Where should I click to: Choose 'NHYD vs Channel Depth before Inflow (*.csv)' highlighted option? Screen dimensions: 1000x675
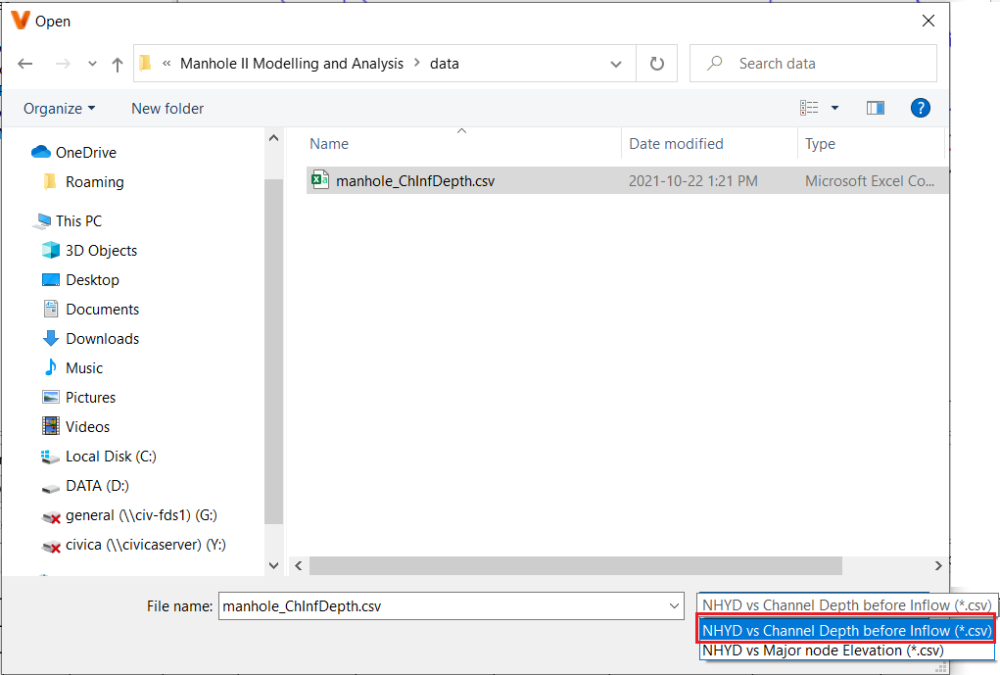click(x=847, y=630)
